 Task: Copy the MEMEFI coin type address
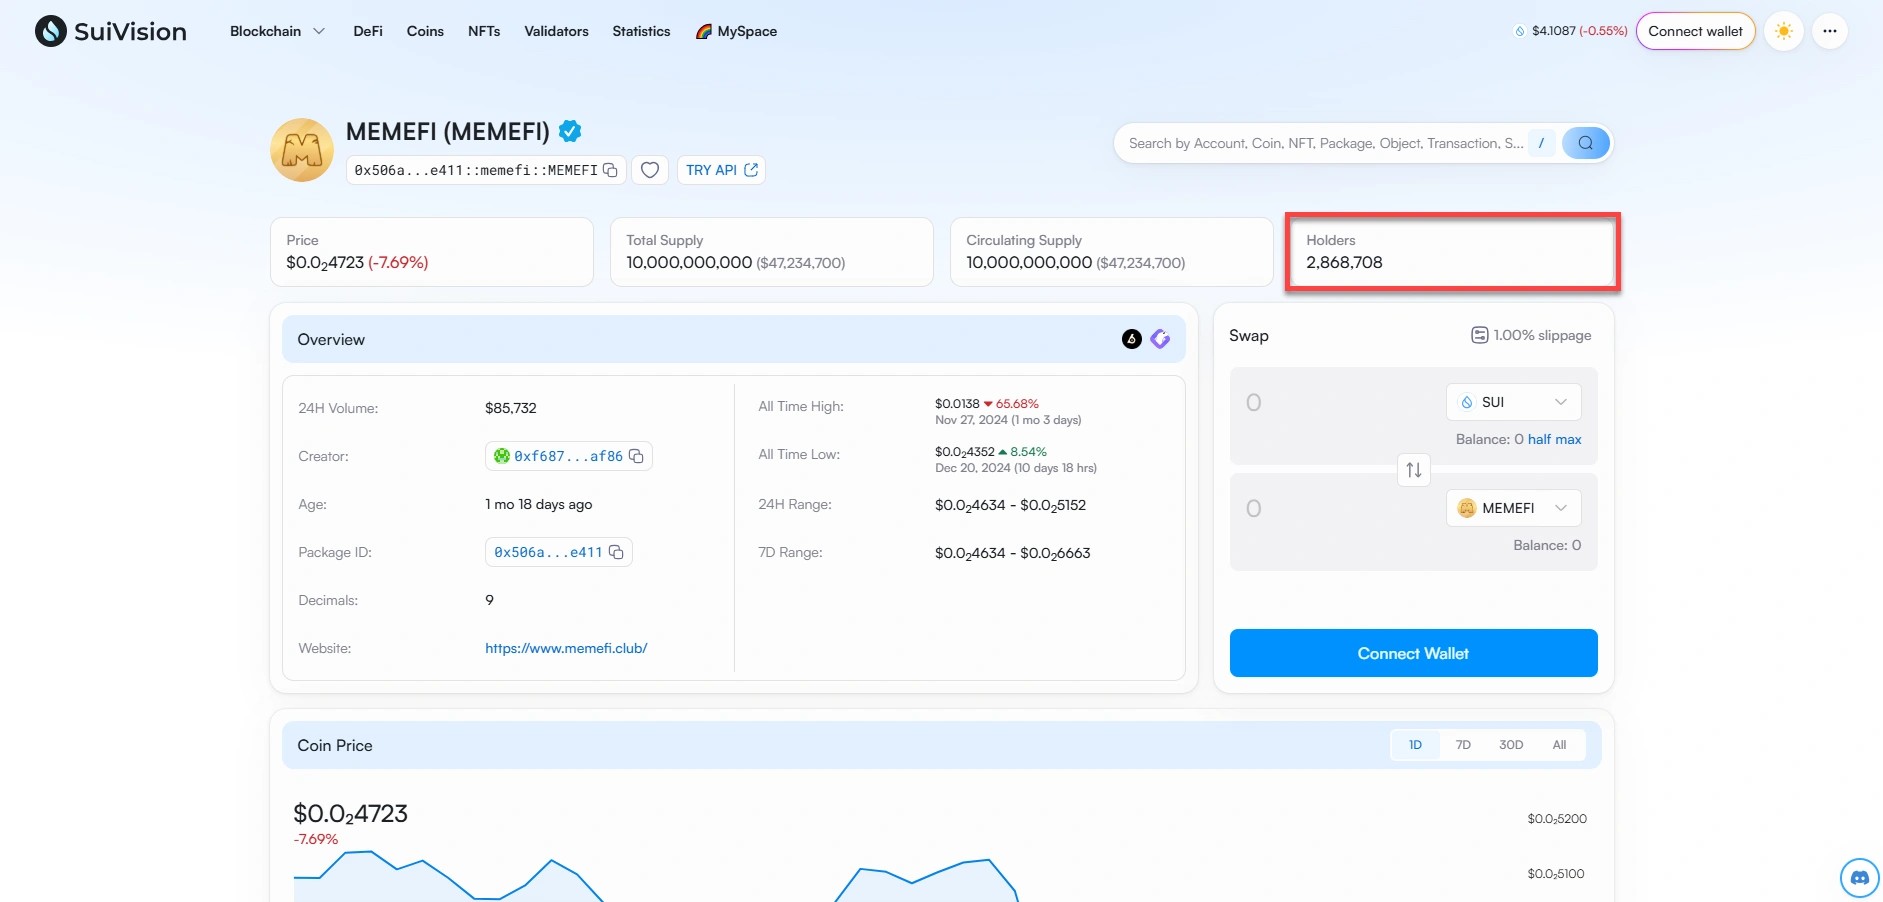tap(611, 170)
